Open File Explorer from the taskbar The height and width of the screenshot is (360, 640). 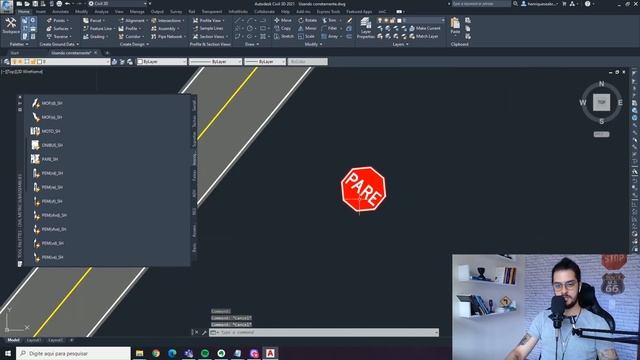tap(140, 353)
